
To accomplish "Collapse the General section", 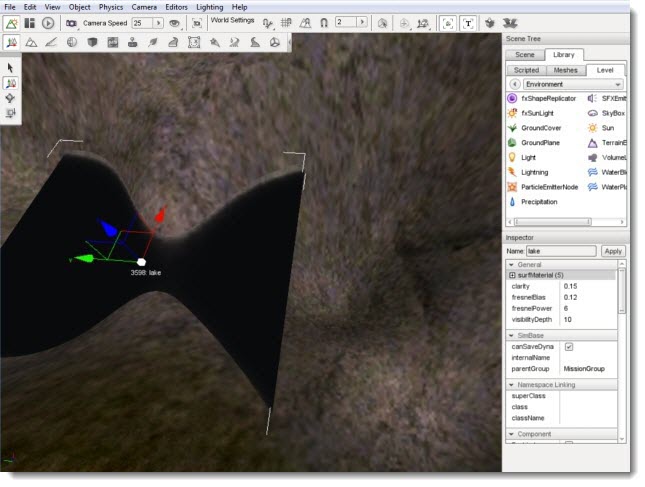I will [511, 265].
